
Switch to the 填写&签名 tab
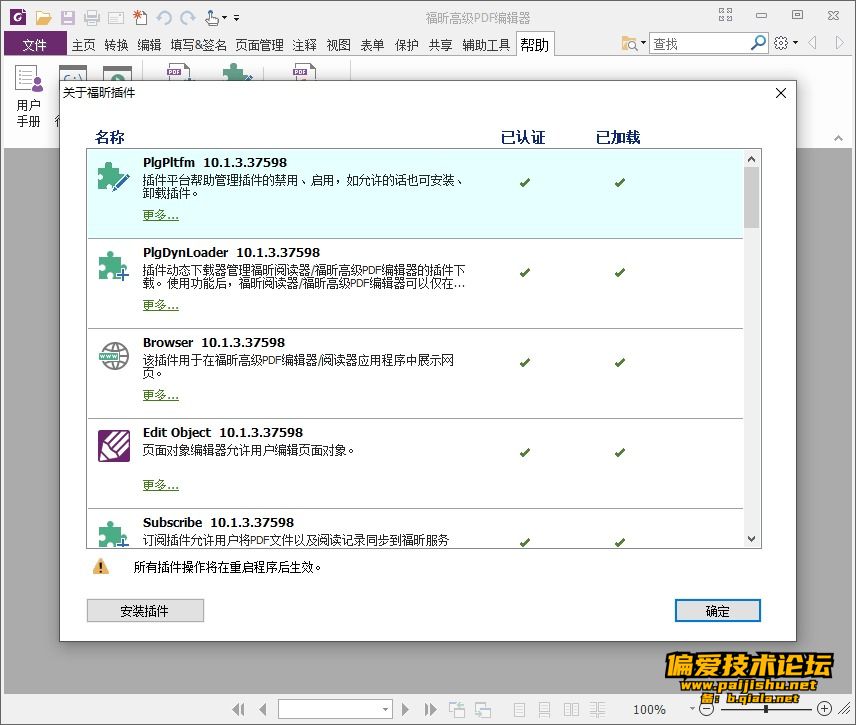point(199,45)
